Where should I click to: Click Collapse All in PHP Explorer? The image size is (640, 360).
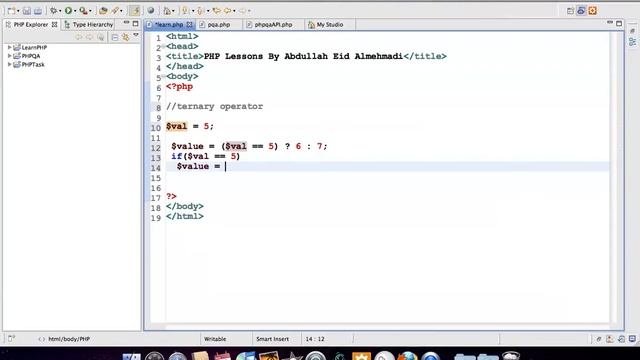coord(115,37)
